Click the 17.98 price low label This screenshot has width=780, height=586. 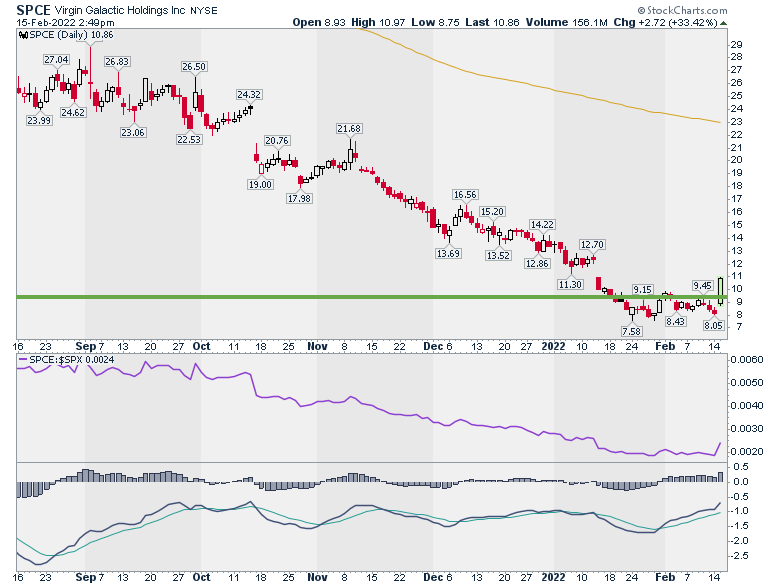pyautogui.click(x=299, y=198)
